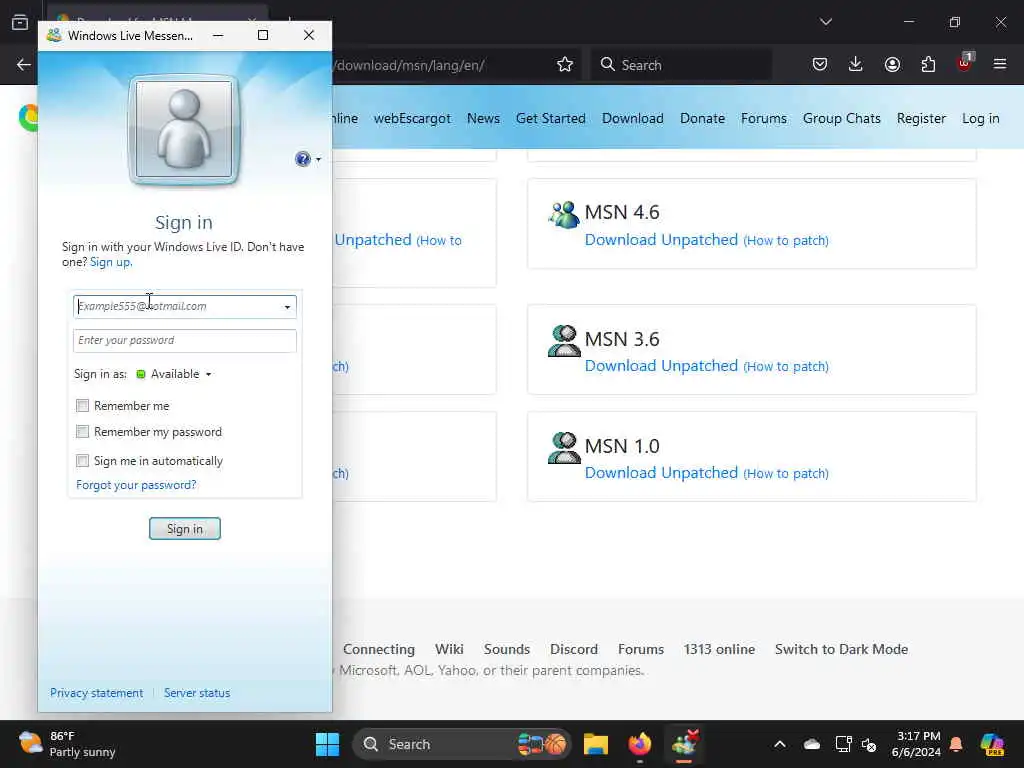The image size is (1024, 768).
Task: Open the Donate nav item
Action: point(702,118)
